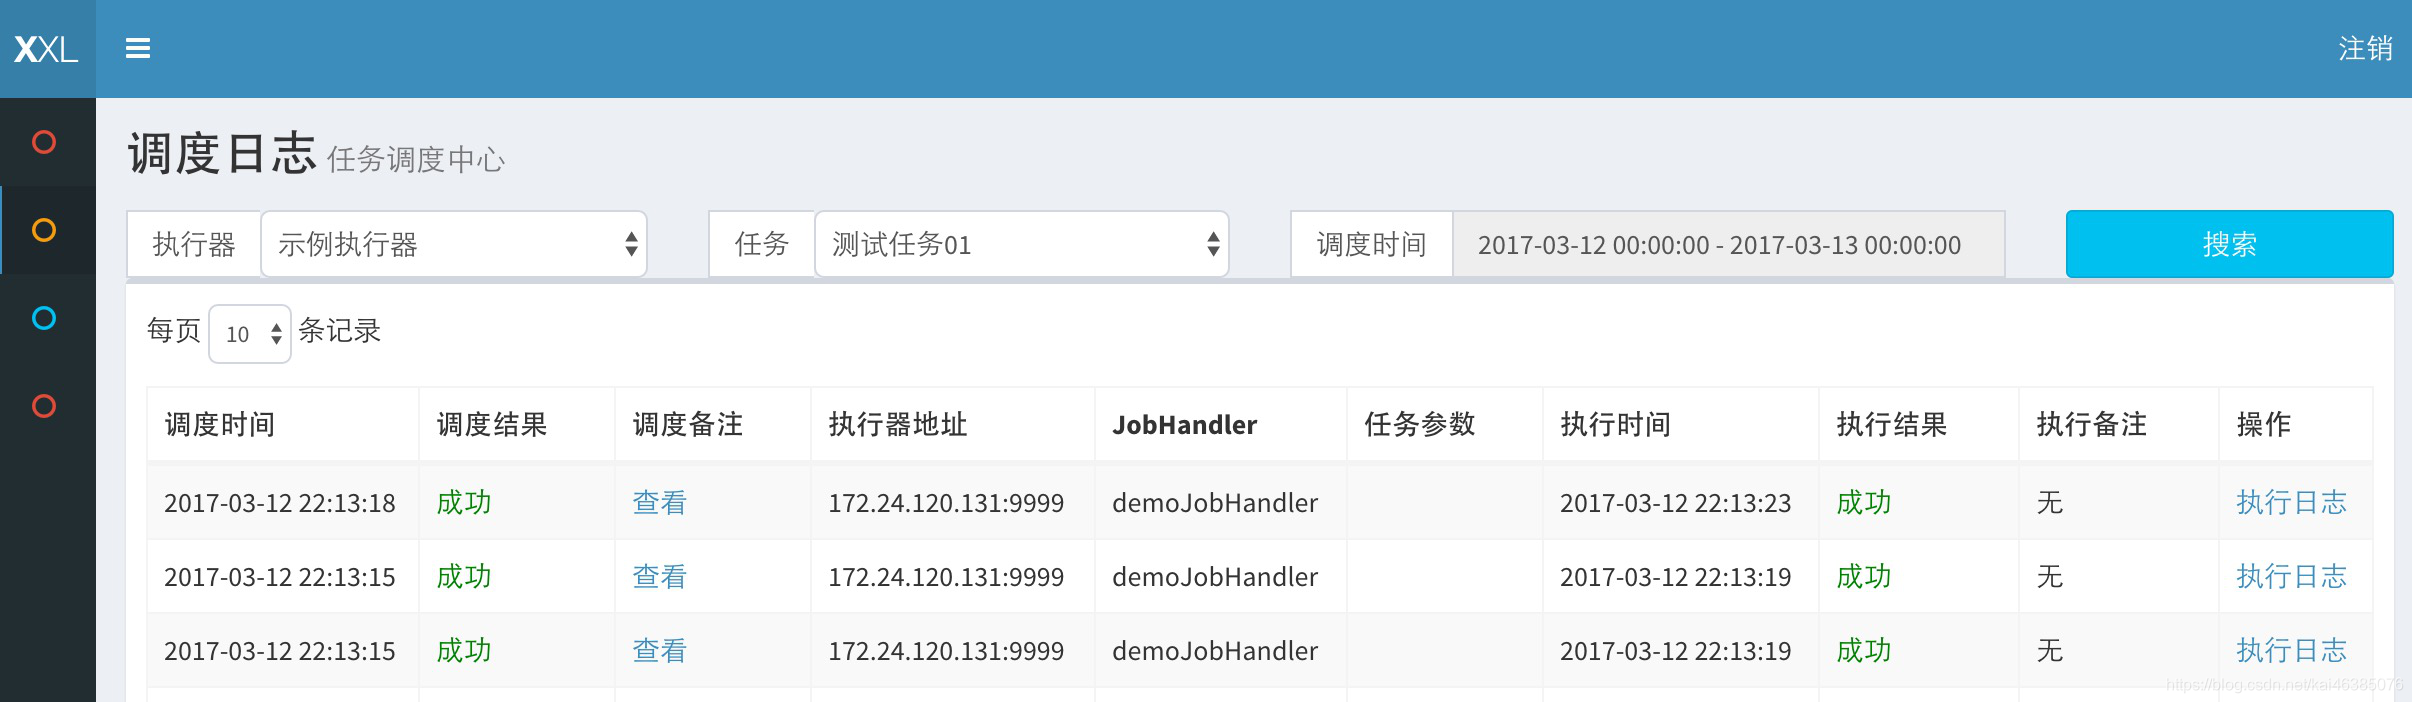The height and width of the screenshot is (703, 2413).
Task: Click 查看 in the 22:13:18 row
Action: (660, 502)
